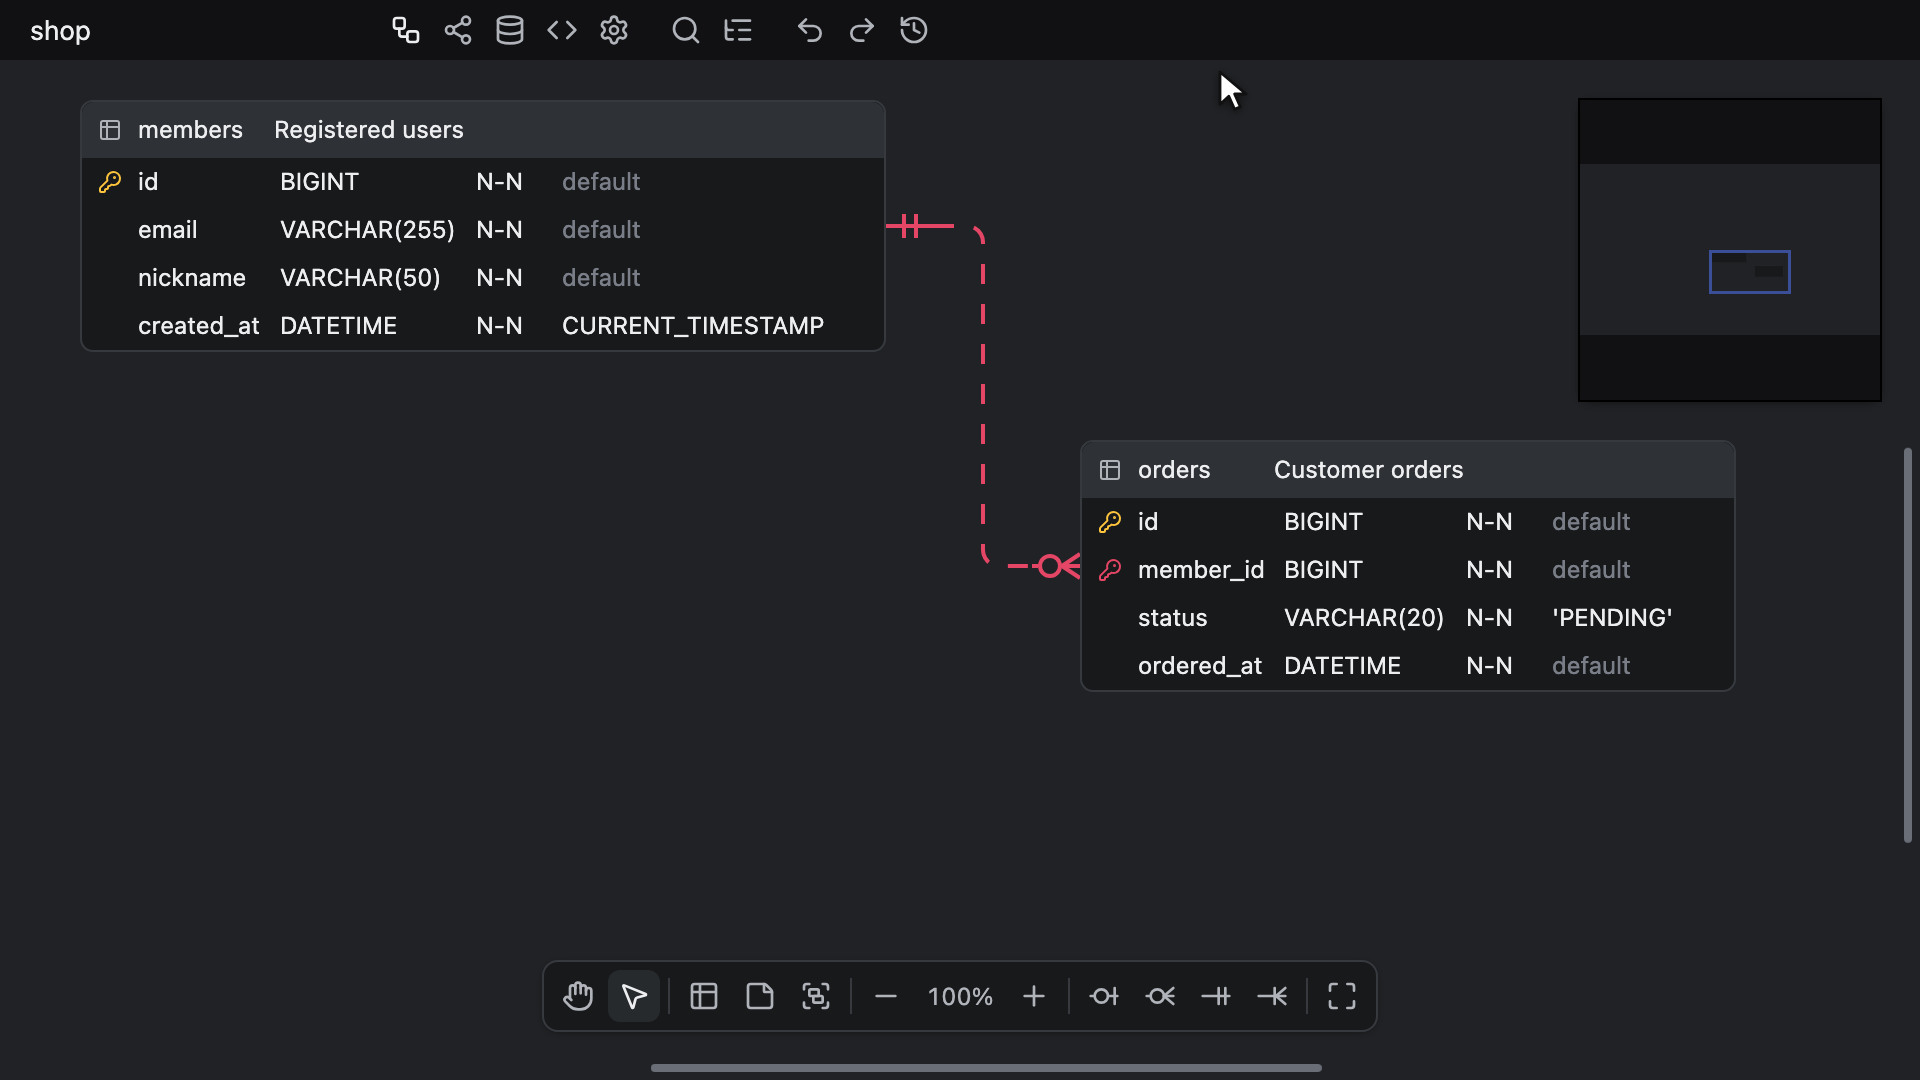
Task: Click the undo arrow
Action: click(810, 30)
